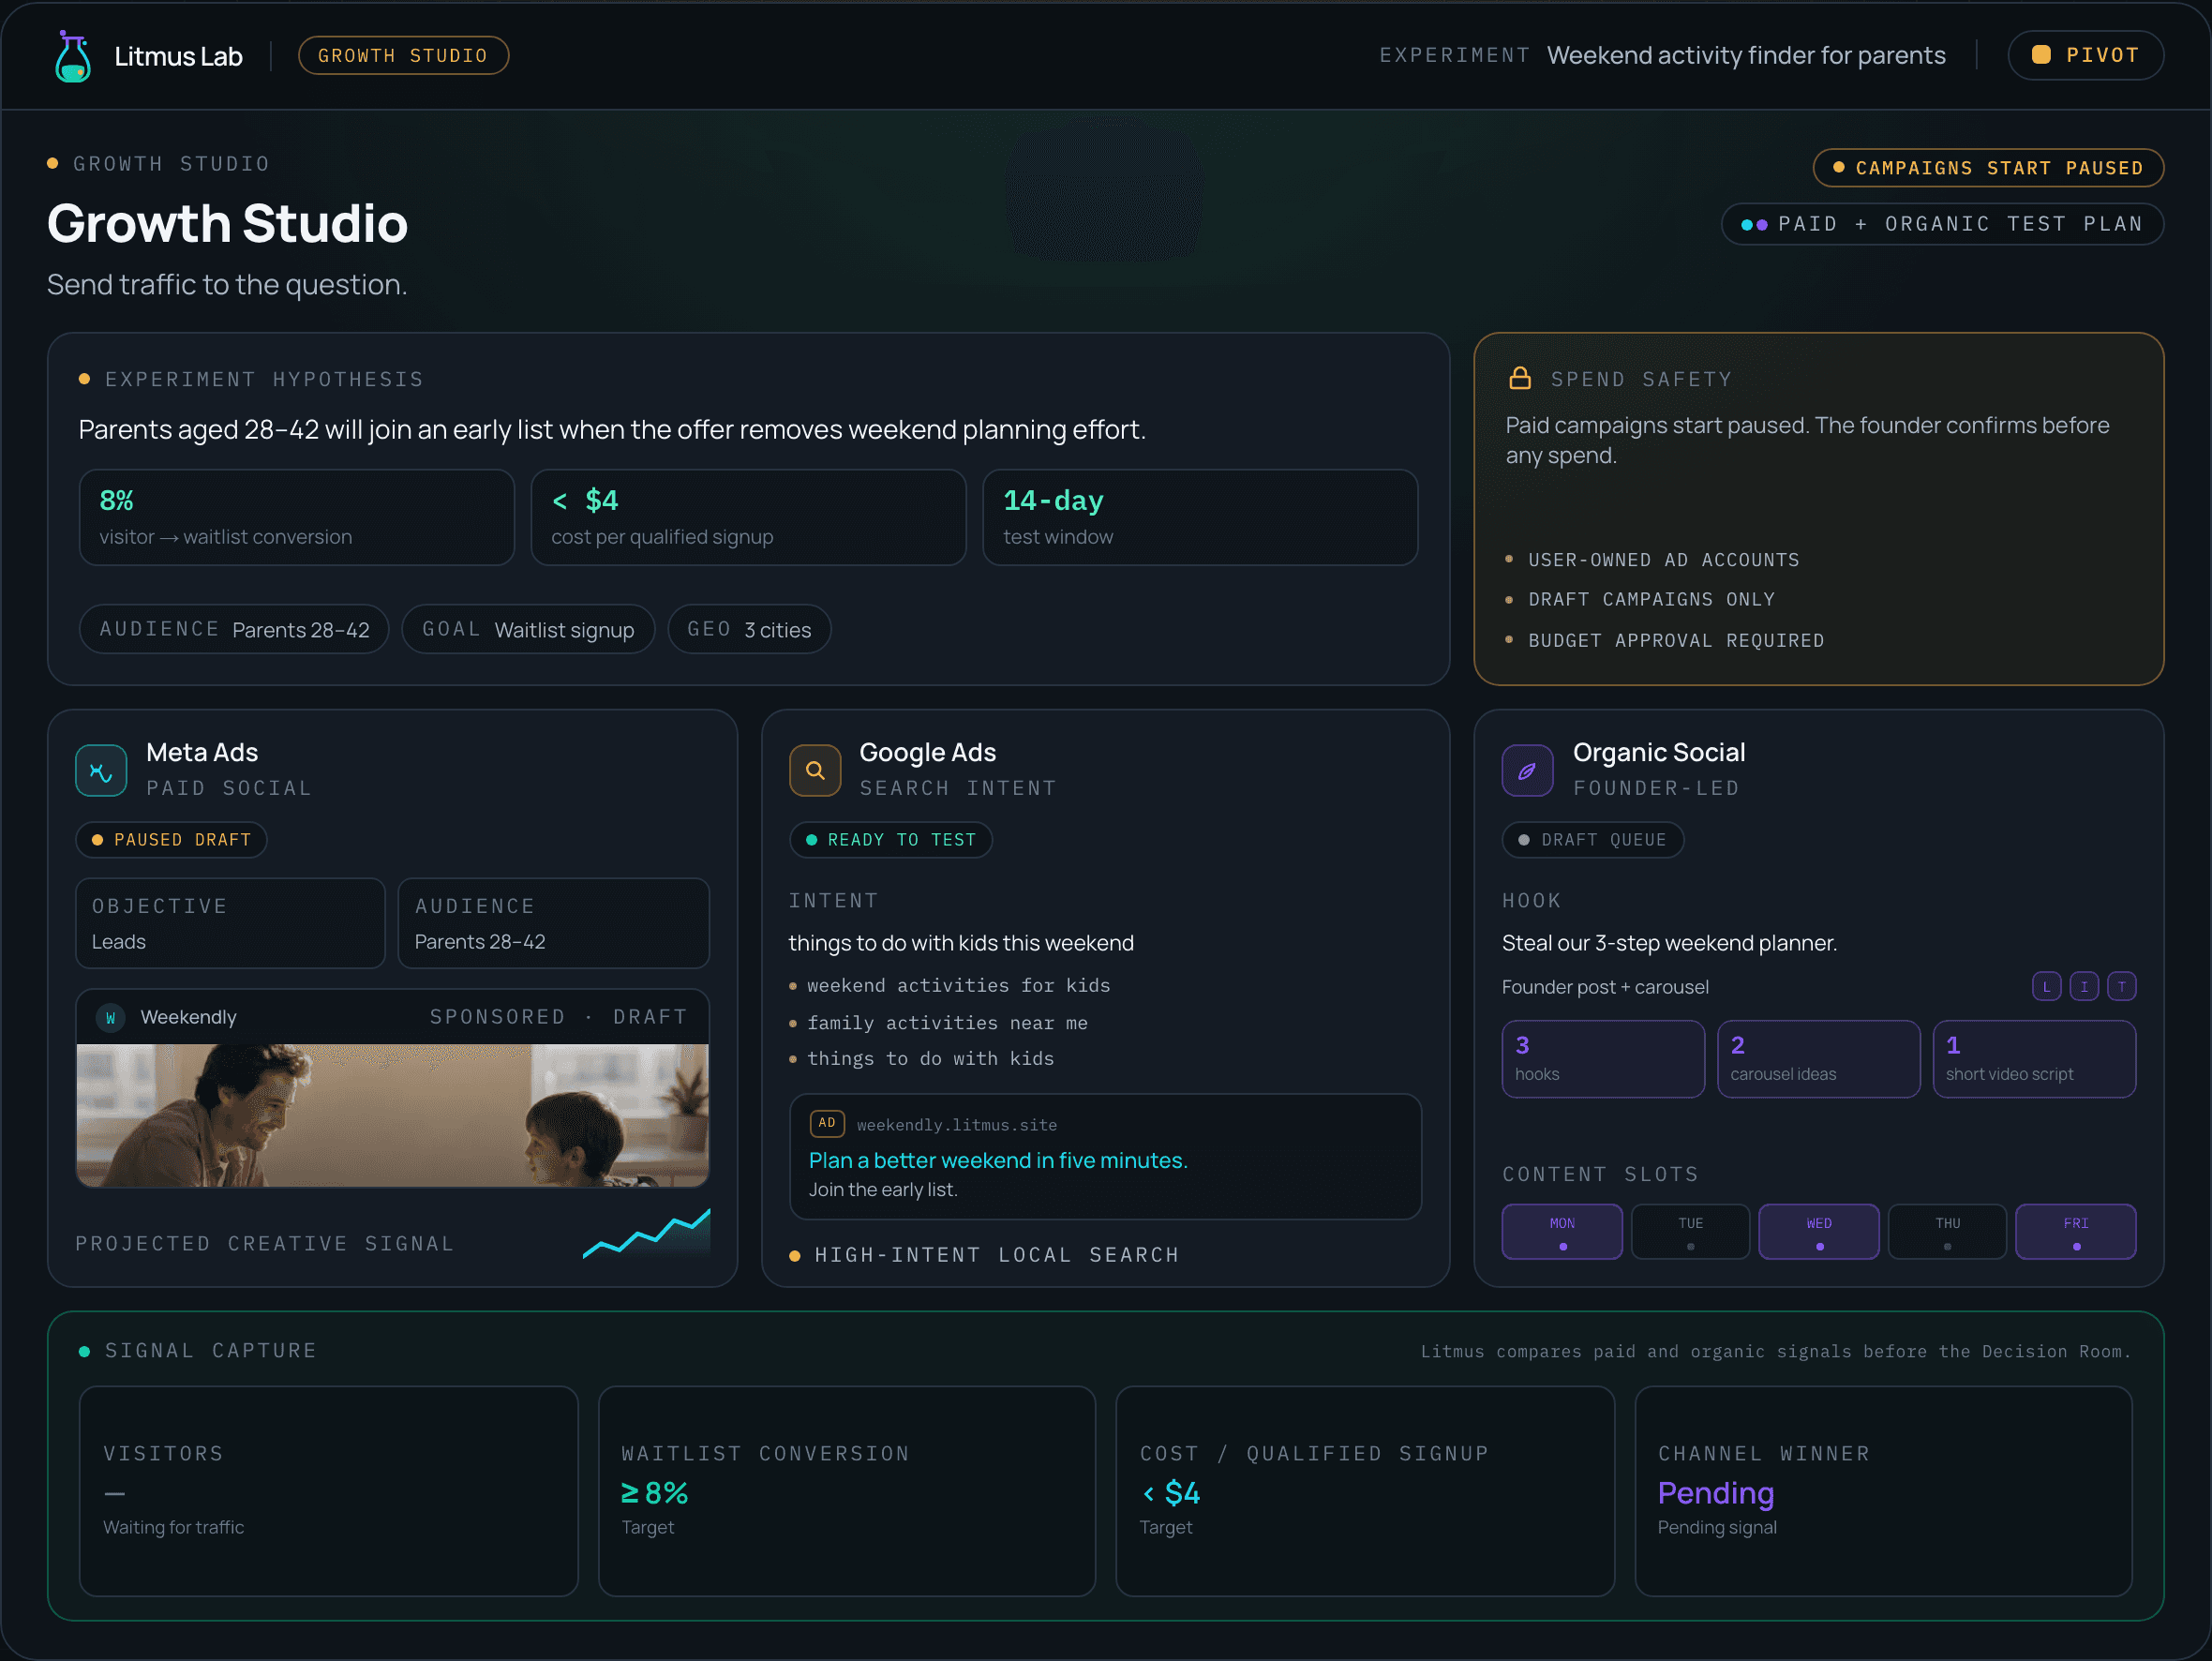Click the Cost / Qualified Signup card
Viewport: 2212px width, 1661px height.
pos(1365,1491)
